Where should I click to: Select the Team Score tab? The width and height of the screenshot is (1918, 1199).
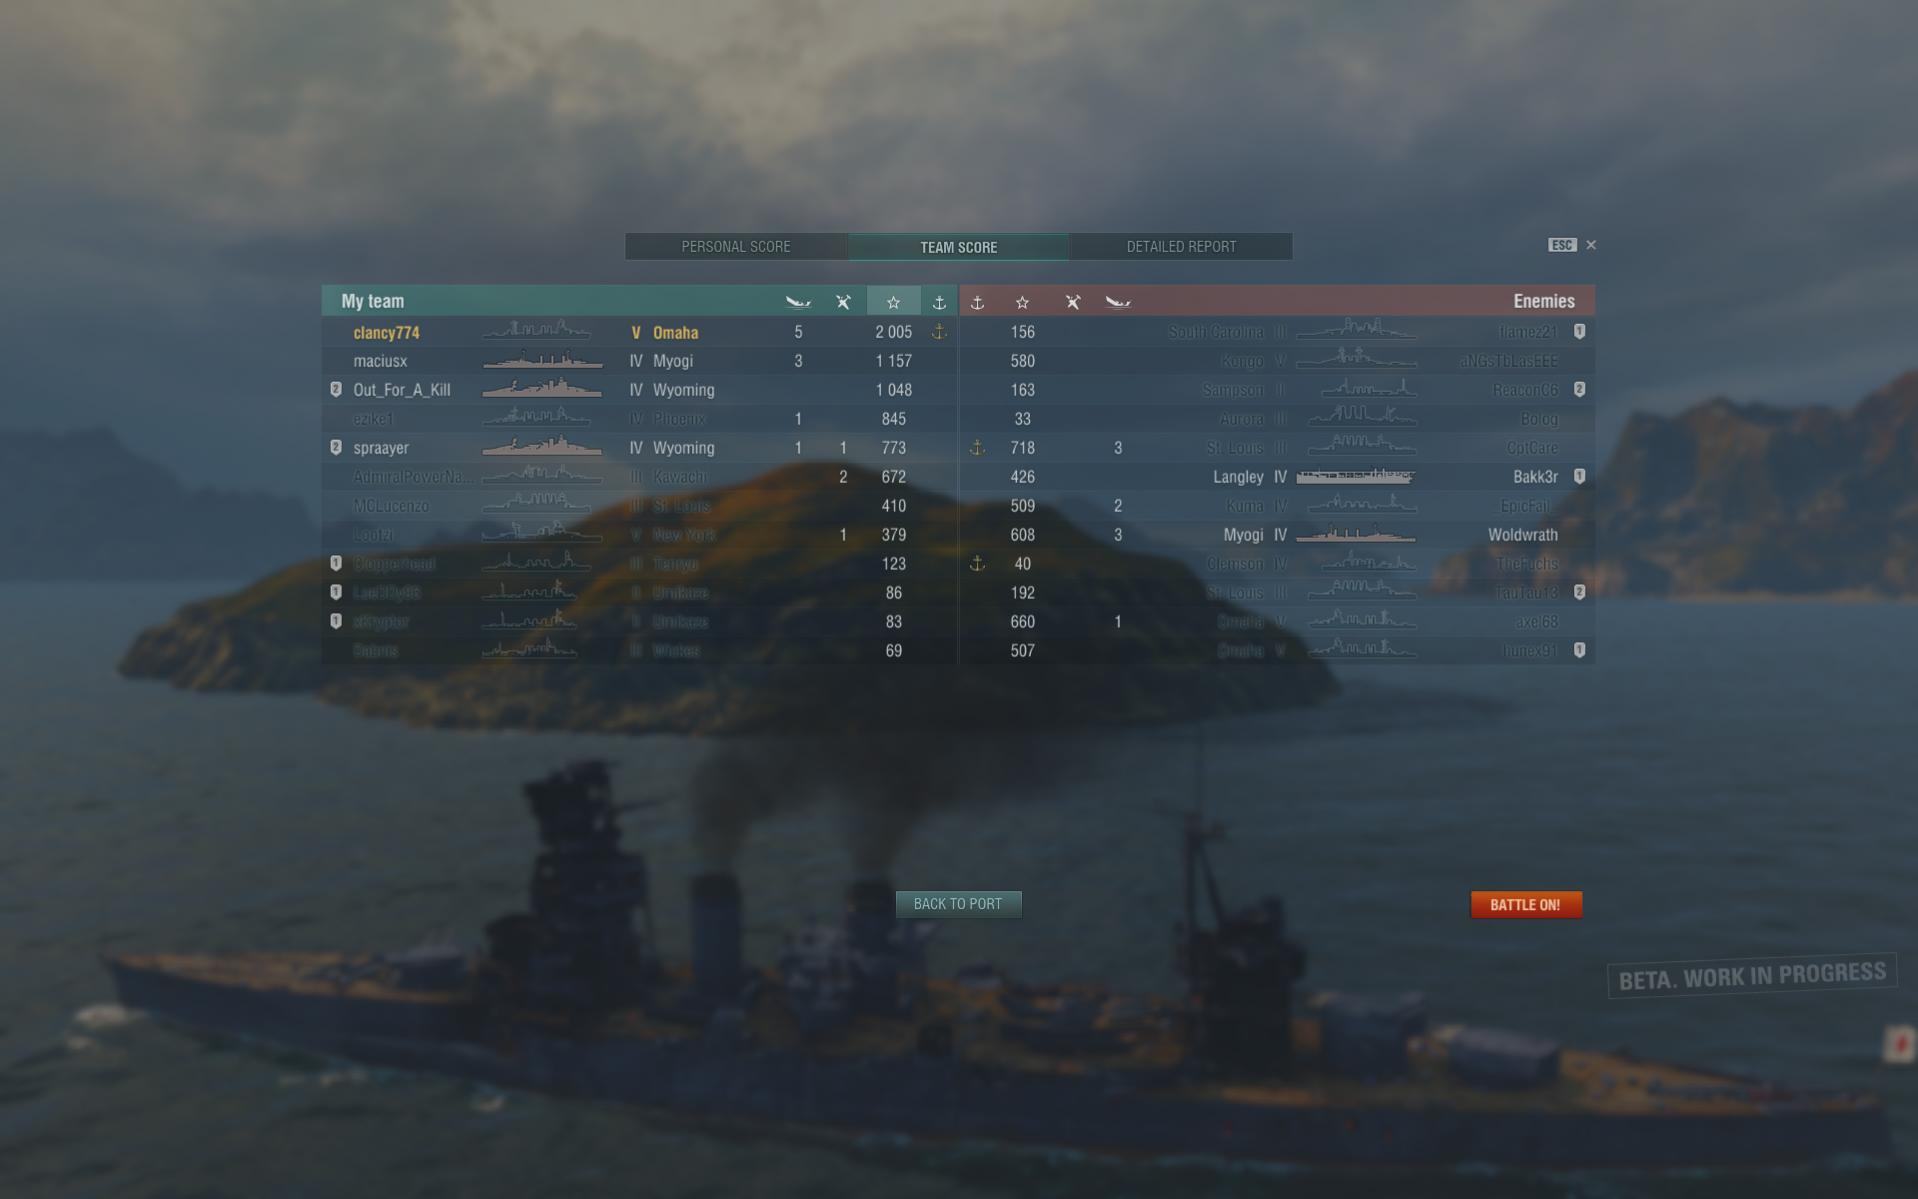[x=958, y=246]
